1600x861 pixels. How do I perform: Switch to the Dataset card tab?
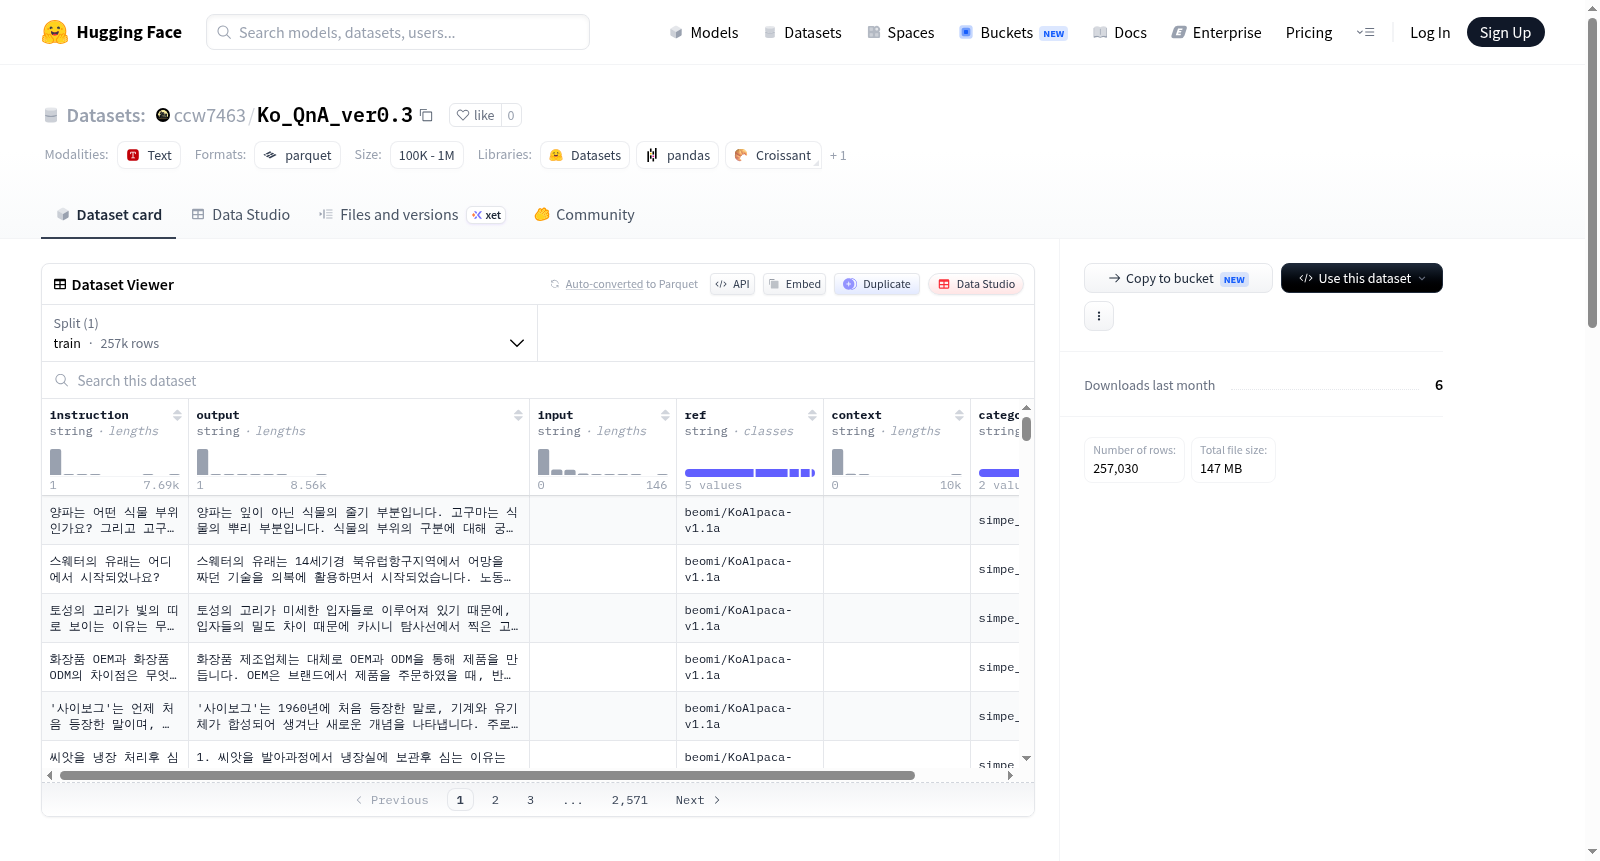point(109,214)
